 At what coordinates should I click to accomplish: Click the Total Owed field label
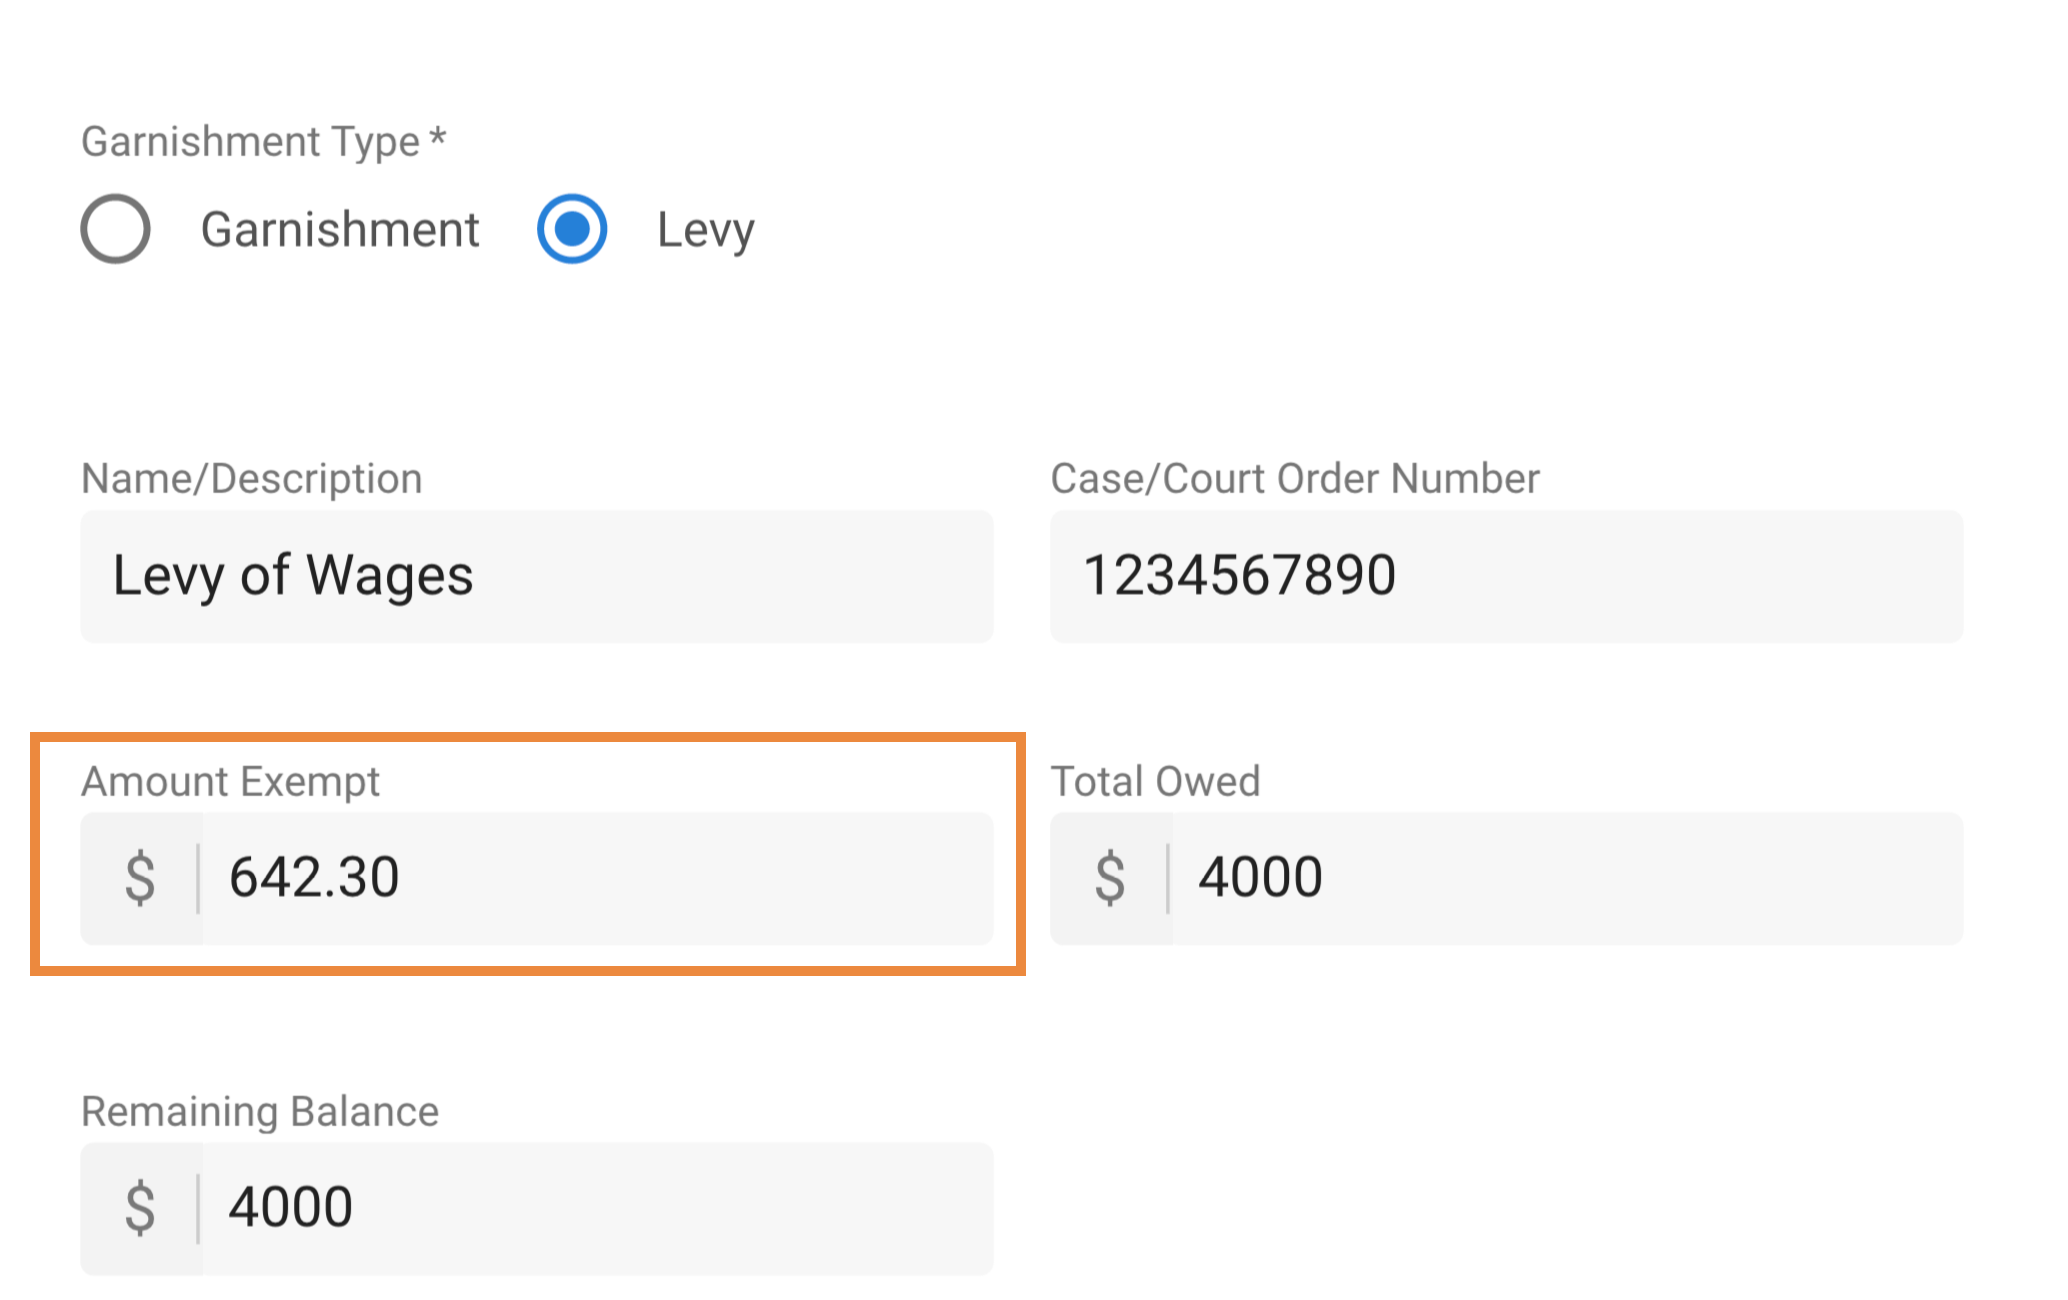(1155, 782)
